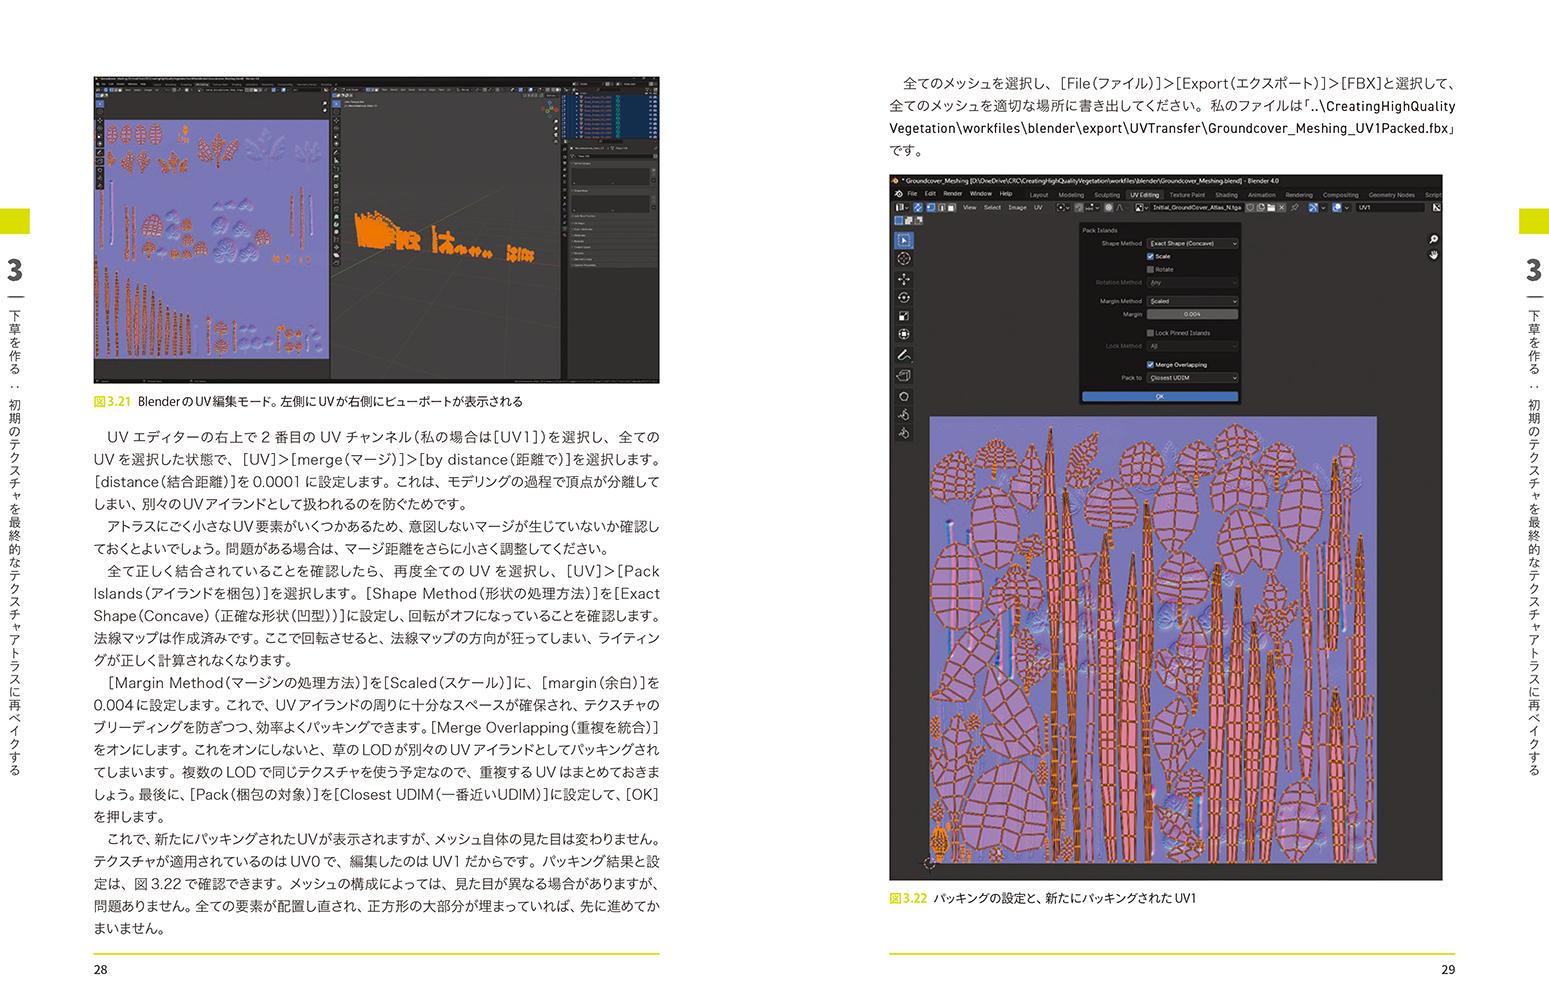
Task: Open the Rotation Method dropdown
Action: tap(1193, 283)
